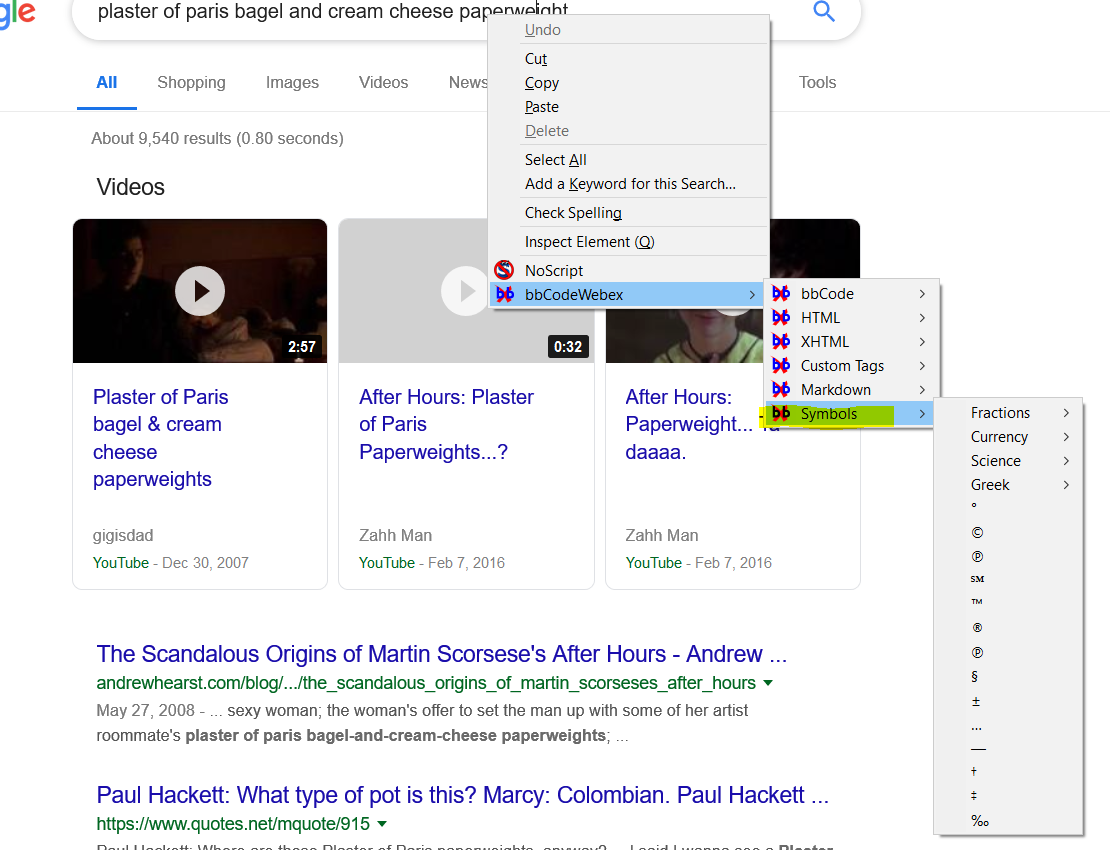
Task: Expand the Custom Tags submenu arrow
Action: point(922,366)
